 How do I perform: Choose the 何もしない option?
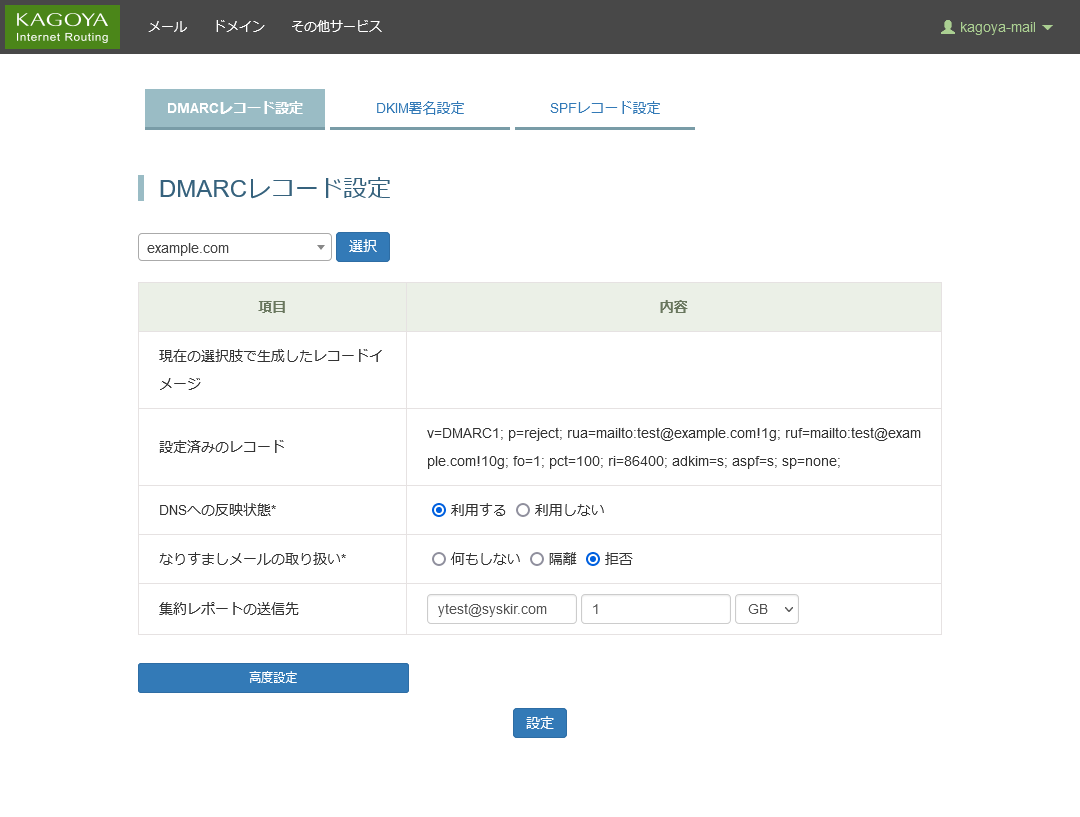tap(439, 559)
